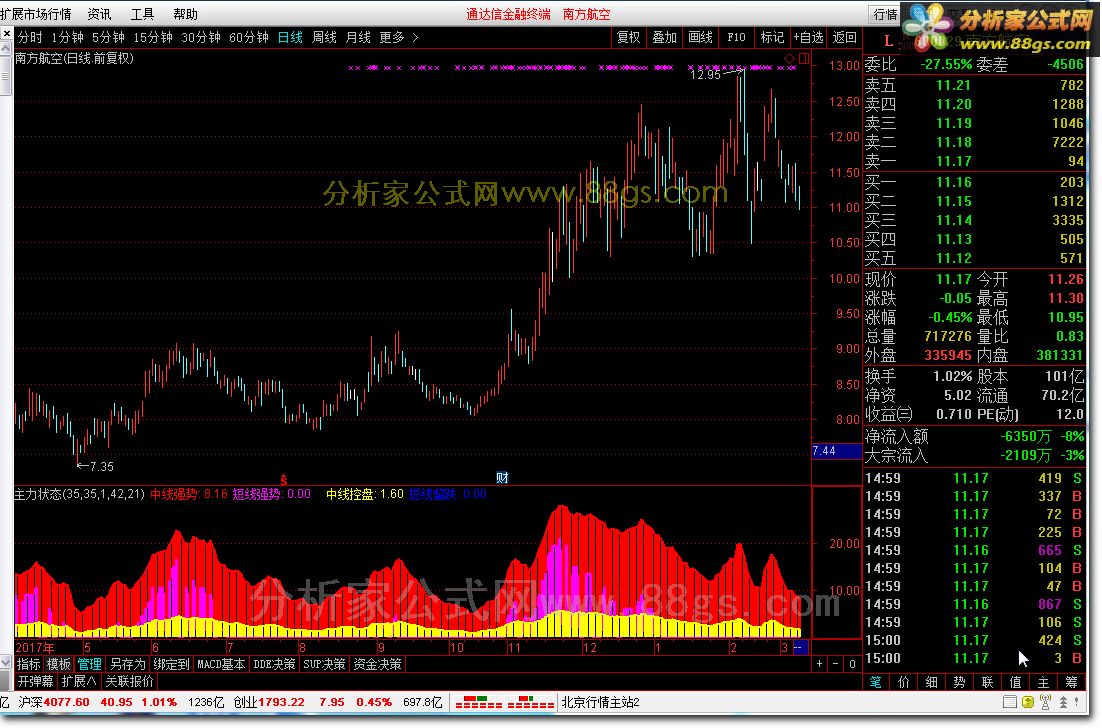This screenshot has height=728, width=1102.
Task: Click the red $ marker under the chart
Action: point(284,479)
